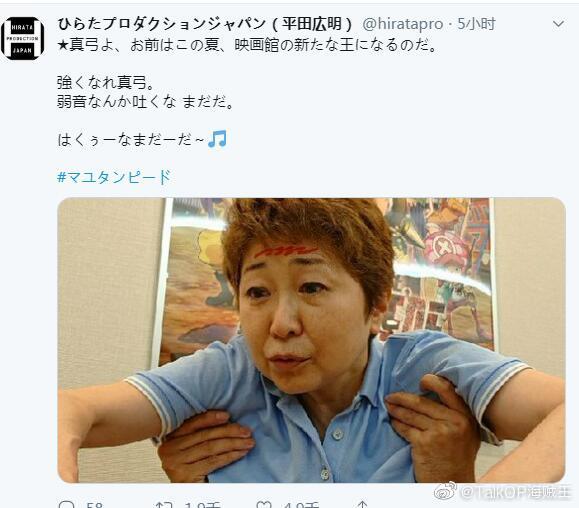Image resolution: width=579 pixels, height=508 pixels.
Task: Reply using the speech bubble icon
Action: pos(67,504)
